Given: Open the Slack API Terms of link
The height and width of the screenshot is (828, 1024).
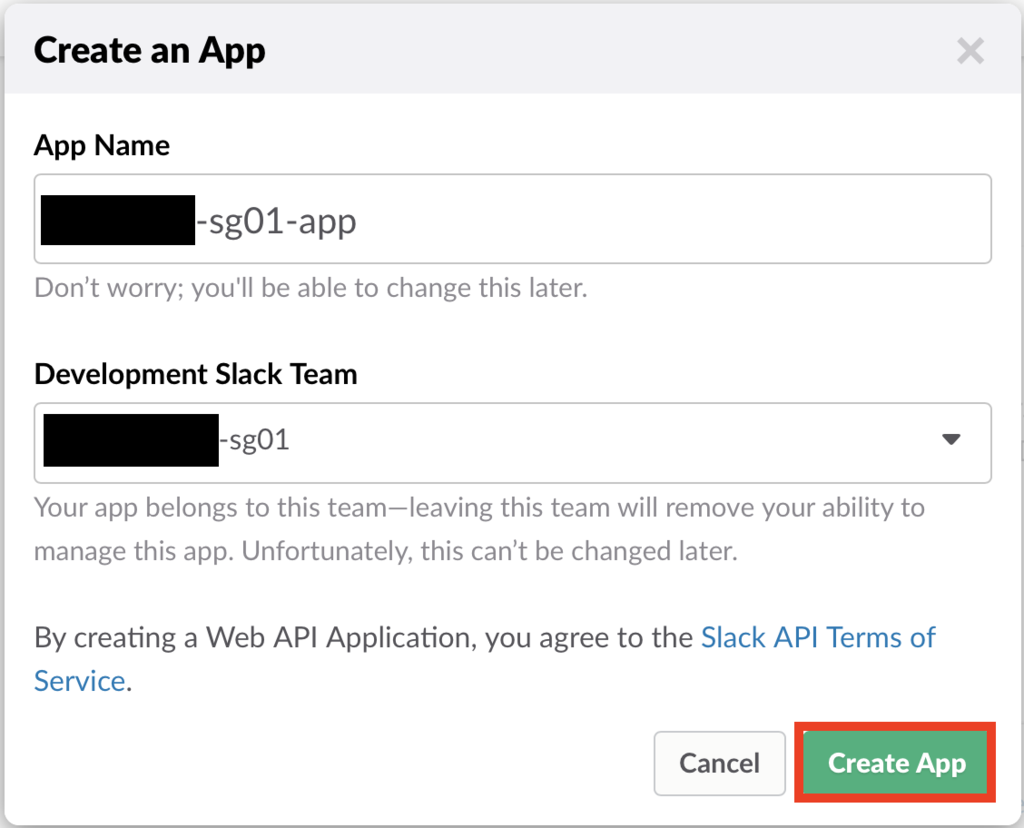Looking at the screenshot, I should (x=818, y=637).
